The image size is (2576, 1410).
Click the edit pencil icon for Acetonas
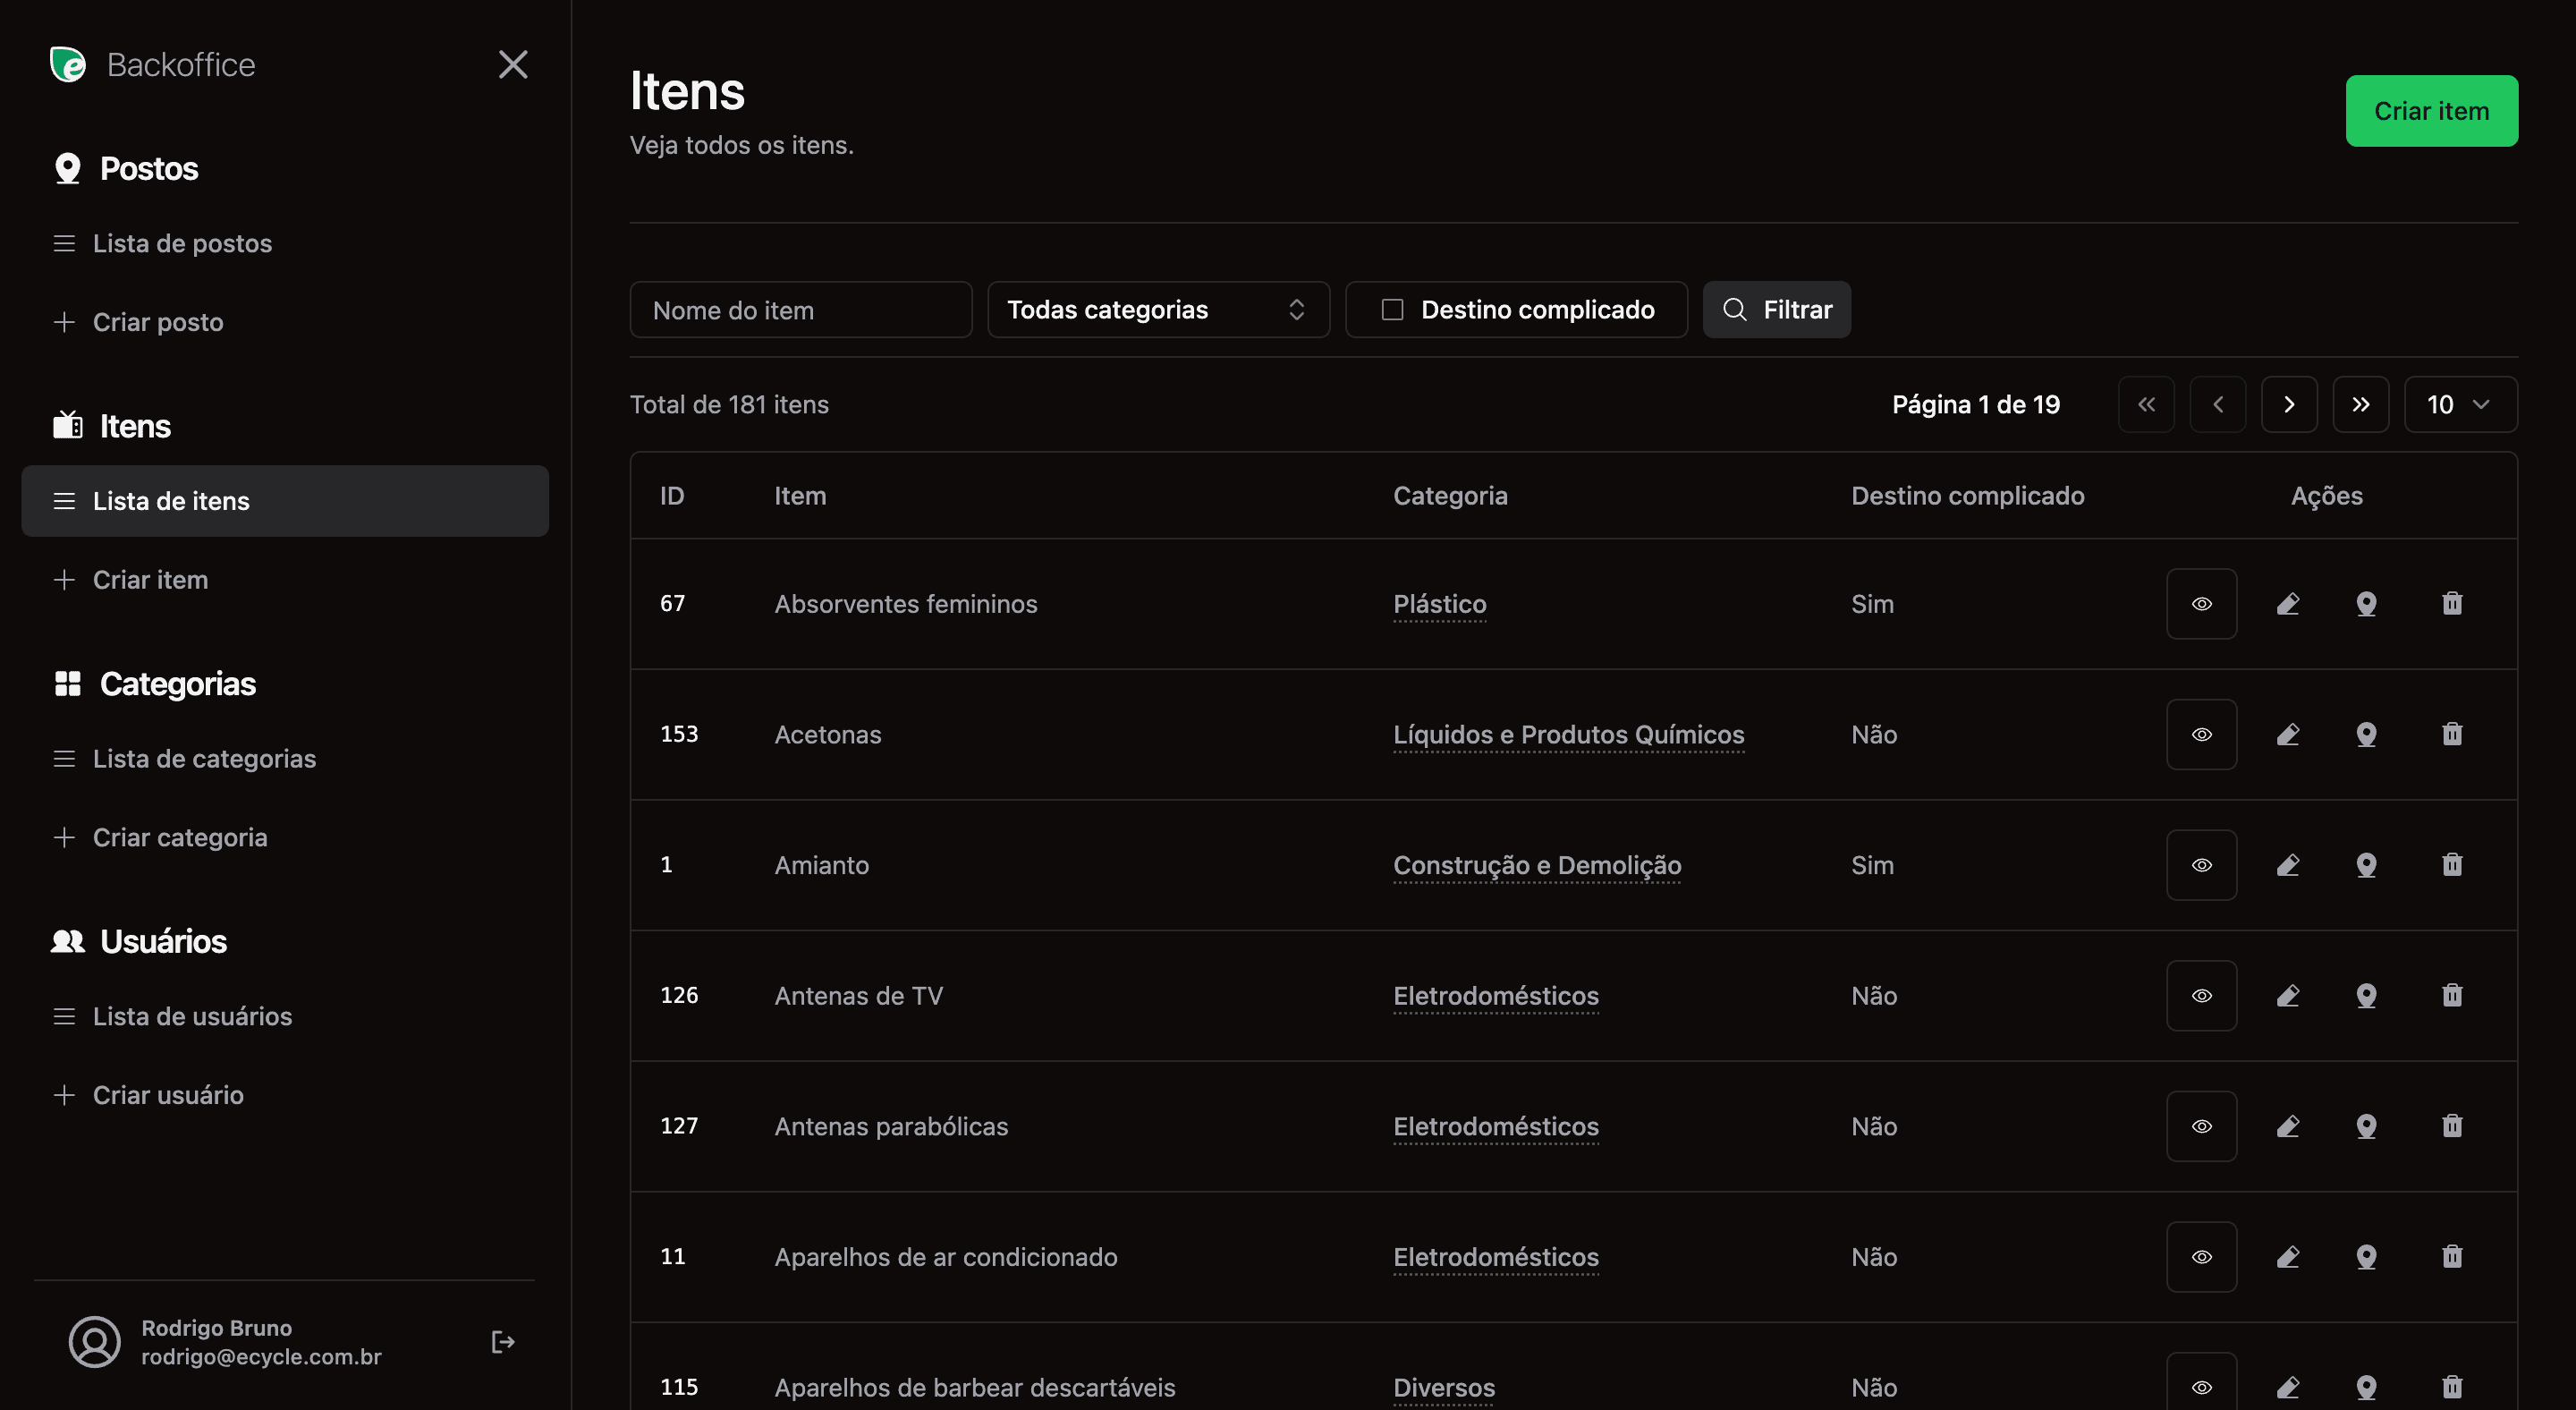tap(2288, 734)
